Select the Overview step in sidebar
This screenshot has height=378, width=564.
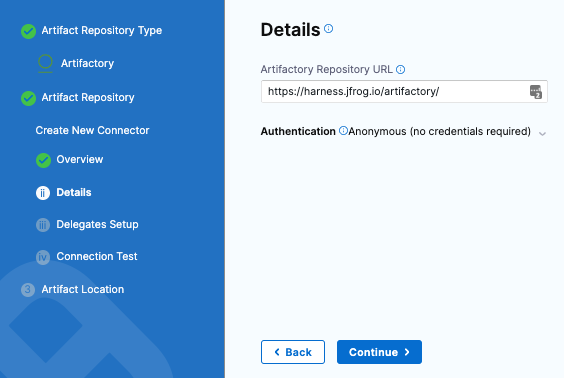pyautogui.click(x=80, y=159)
